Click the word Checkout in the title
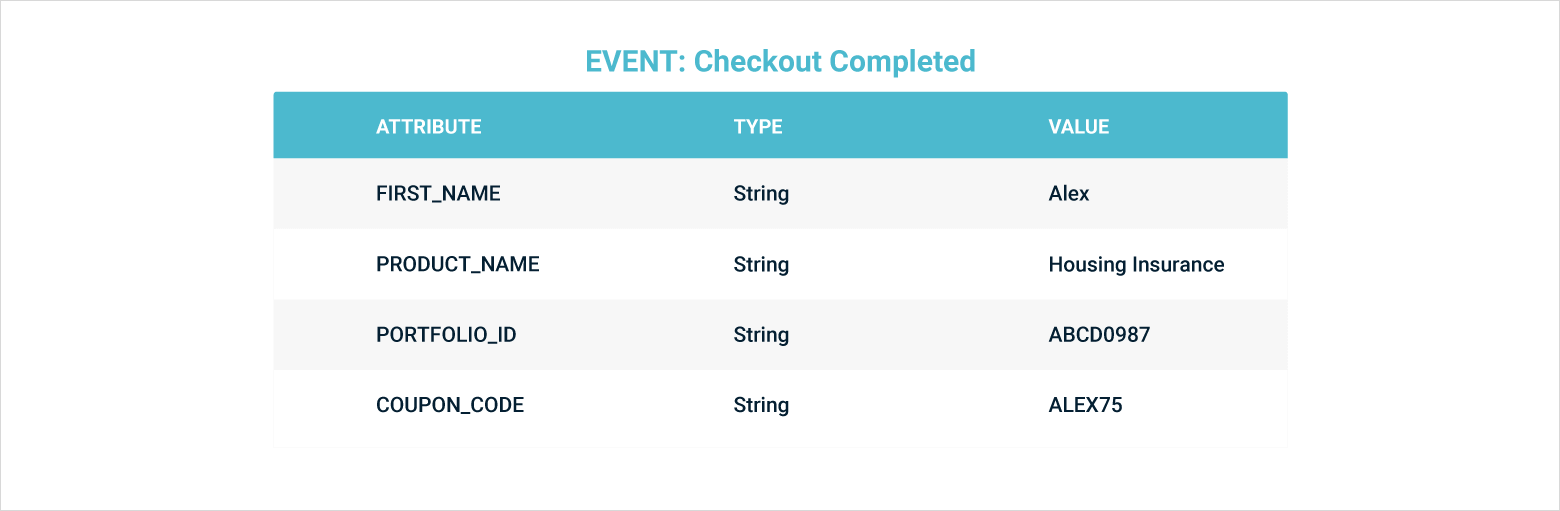 click(757, 61)
